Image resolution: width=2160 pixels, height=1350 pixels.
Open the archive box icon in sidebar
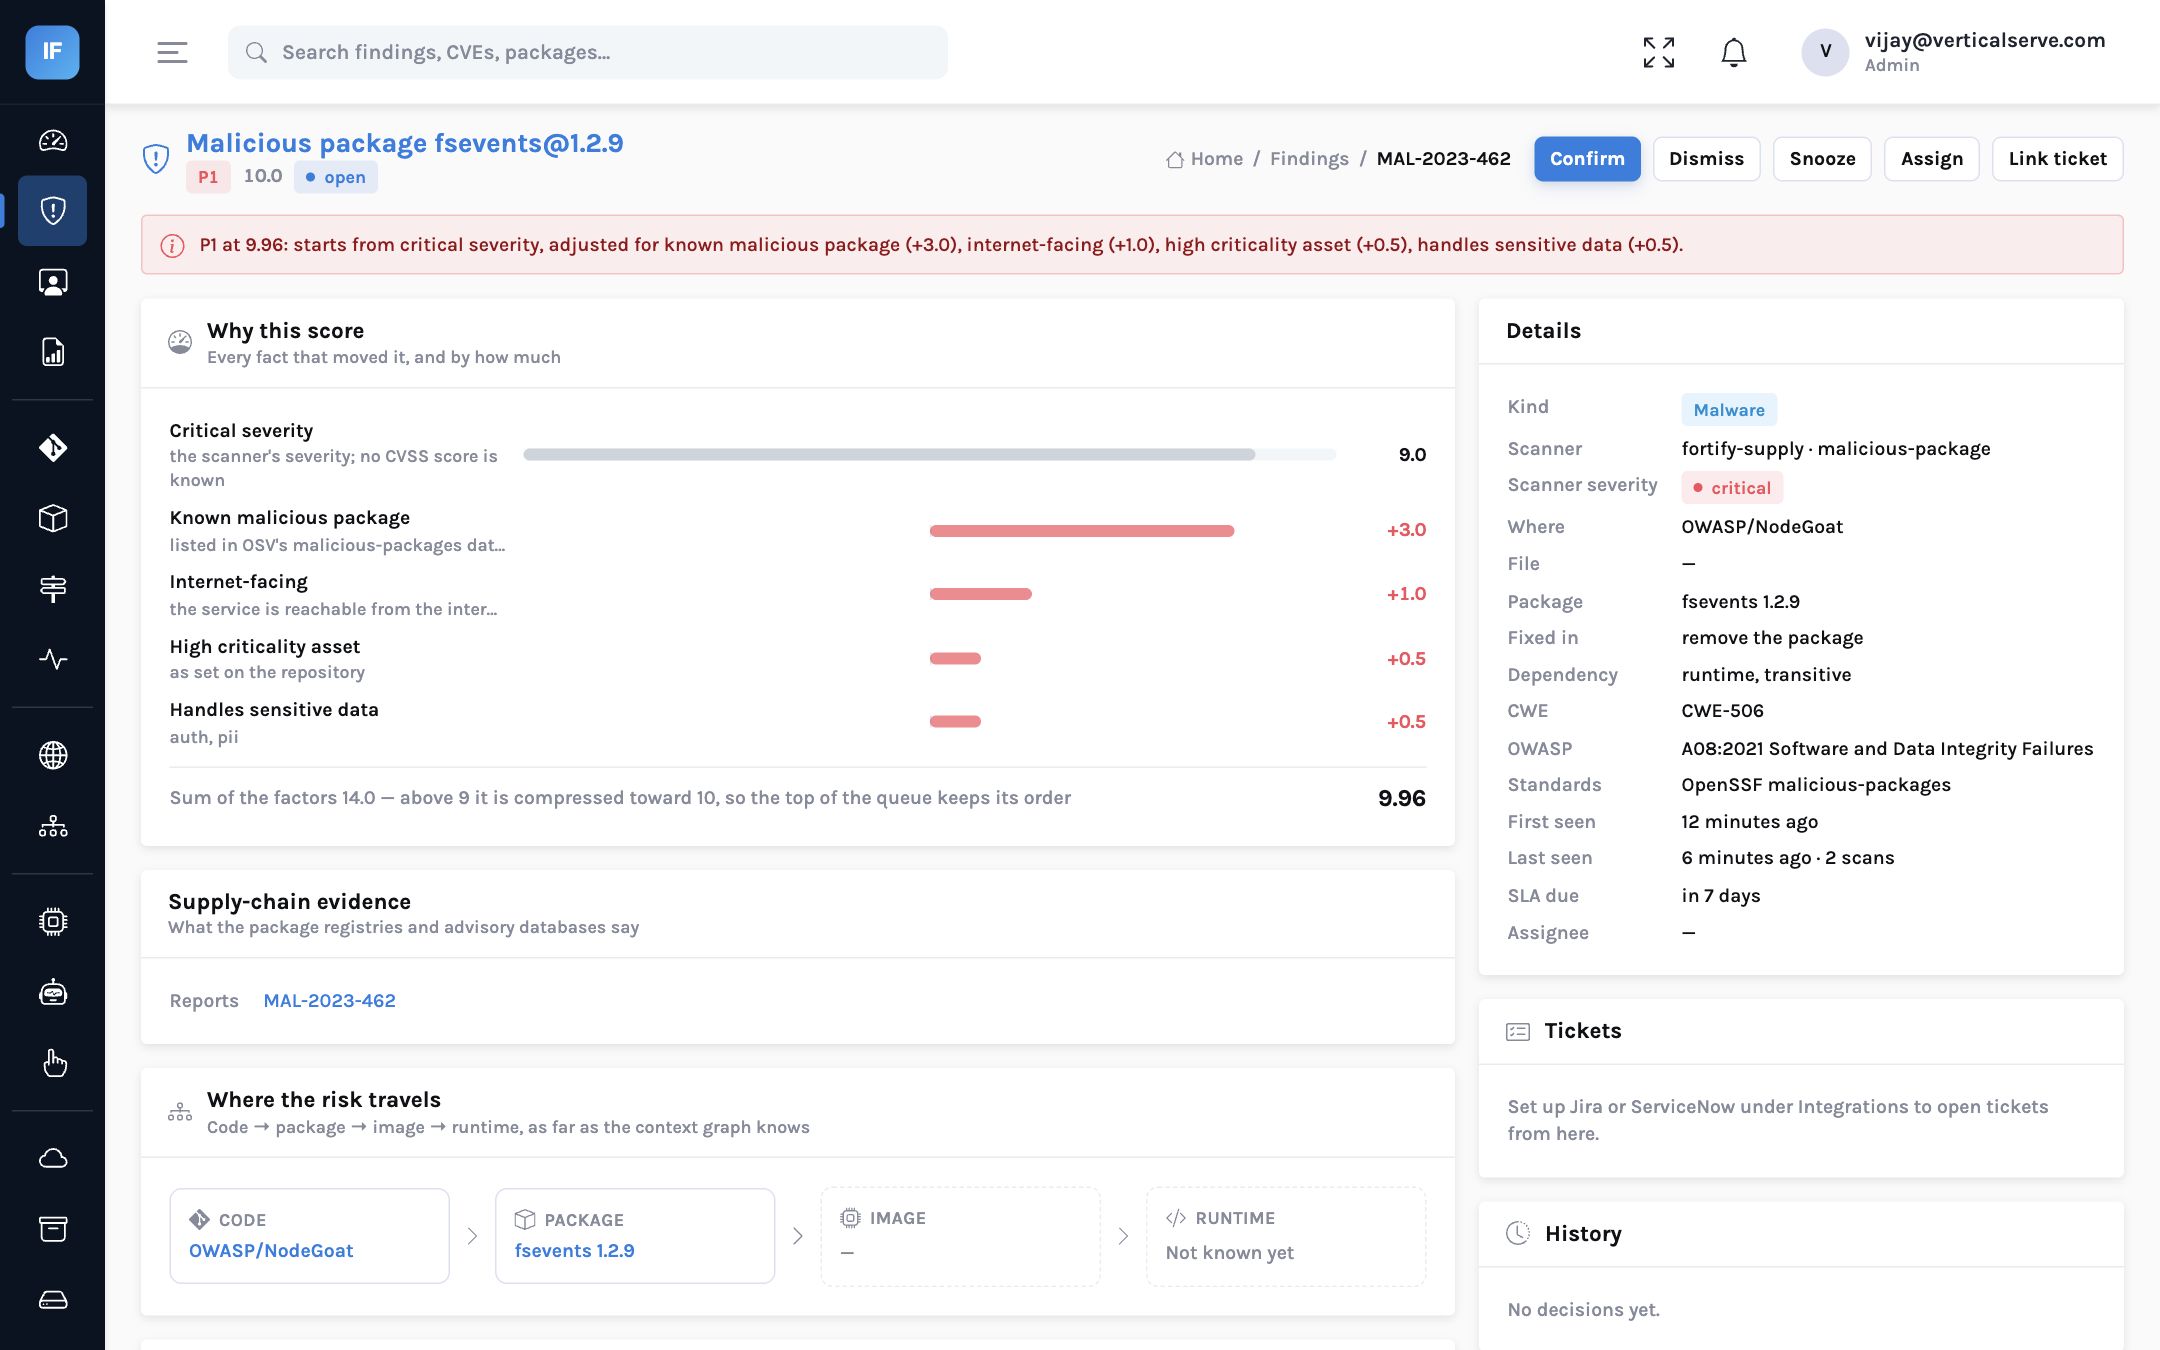tap(53, 1229)
